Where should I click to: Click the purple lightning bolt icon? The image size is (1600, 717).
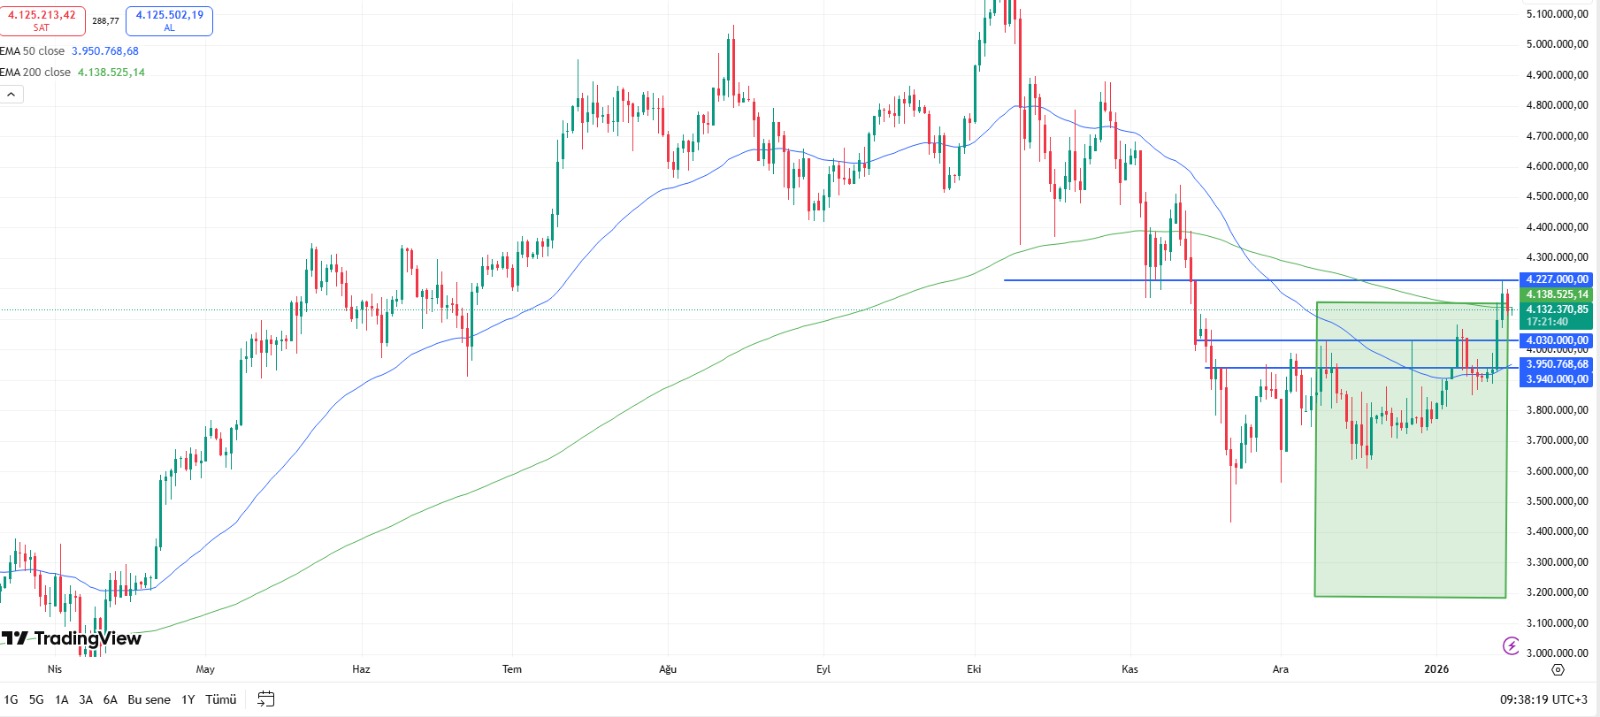point(1511,646)
